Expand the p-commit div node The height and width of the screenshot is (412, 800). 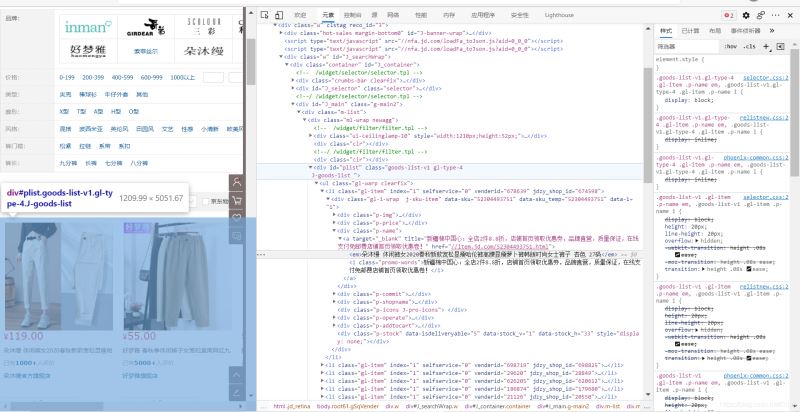coord(334,294)
